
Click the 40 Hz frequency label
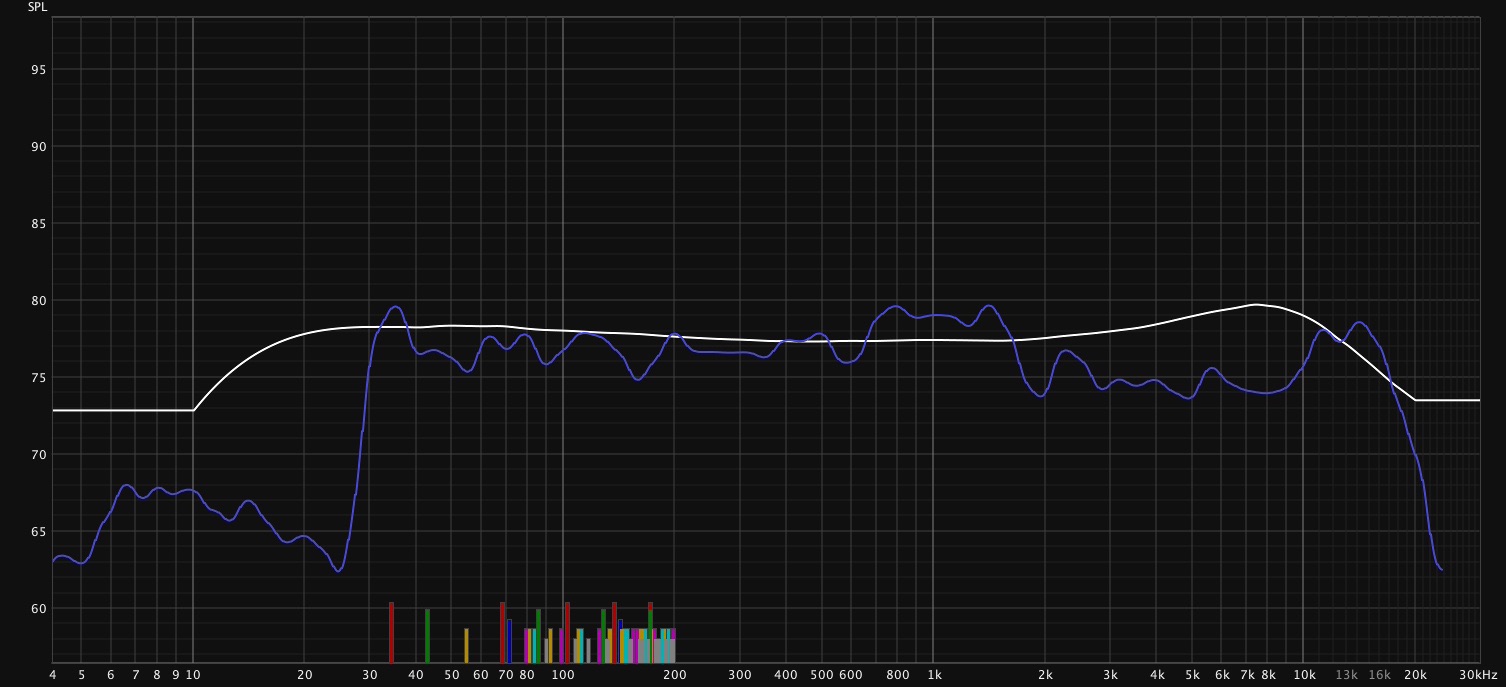click(416, 675)
